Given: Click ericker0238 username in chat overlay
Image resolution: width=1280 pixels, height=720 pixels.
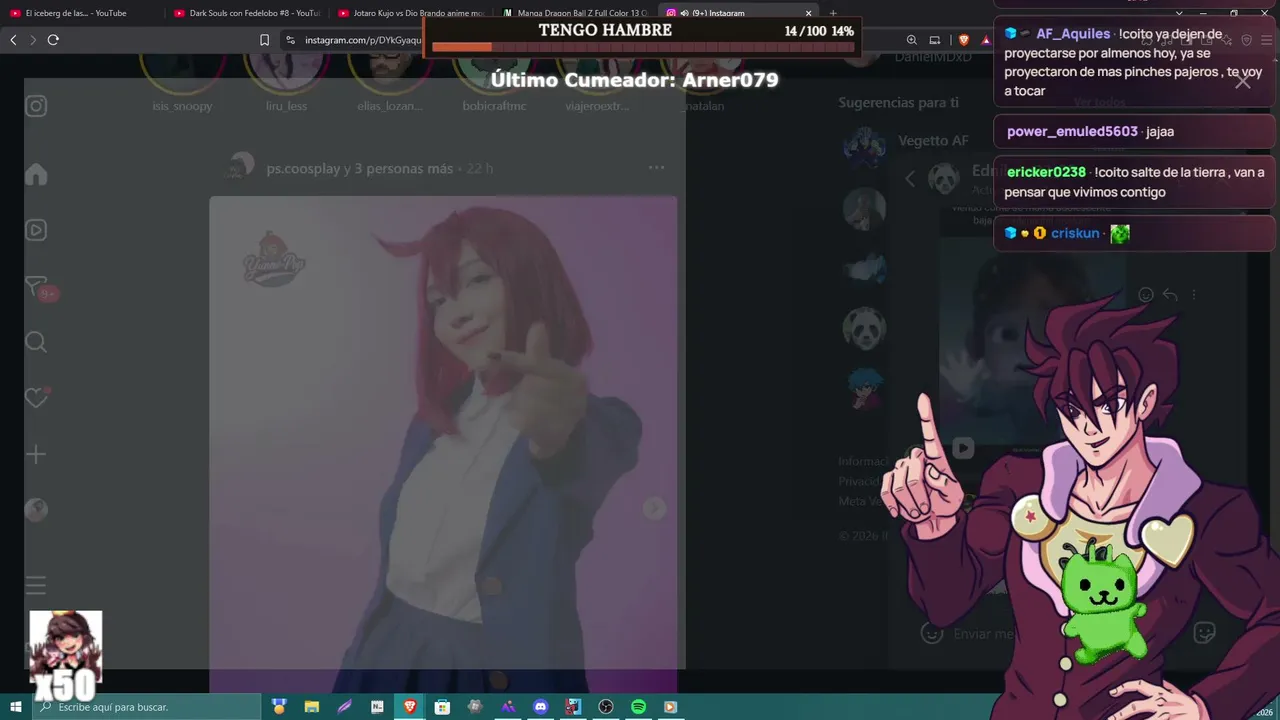Looking at the screenshot, I should [x=1046, y=172].
